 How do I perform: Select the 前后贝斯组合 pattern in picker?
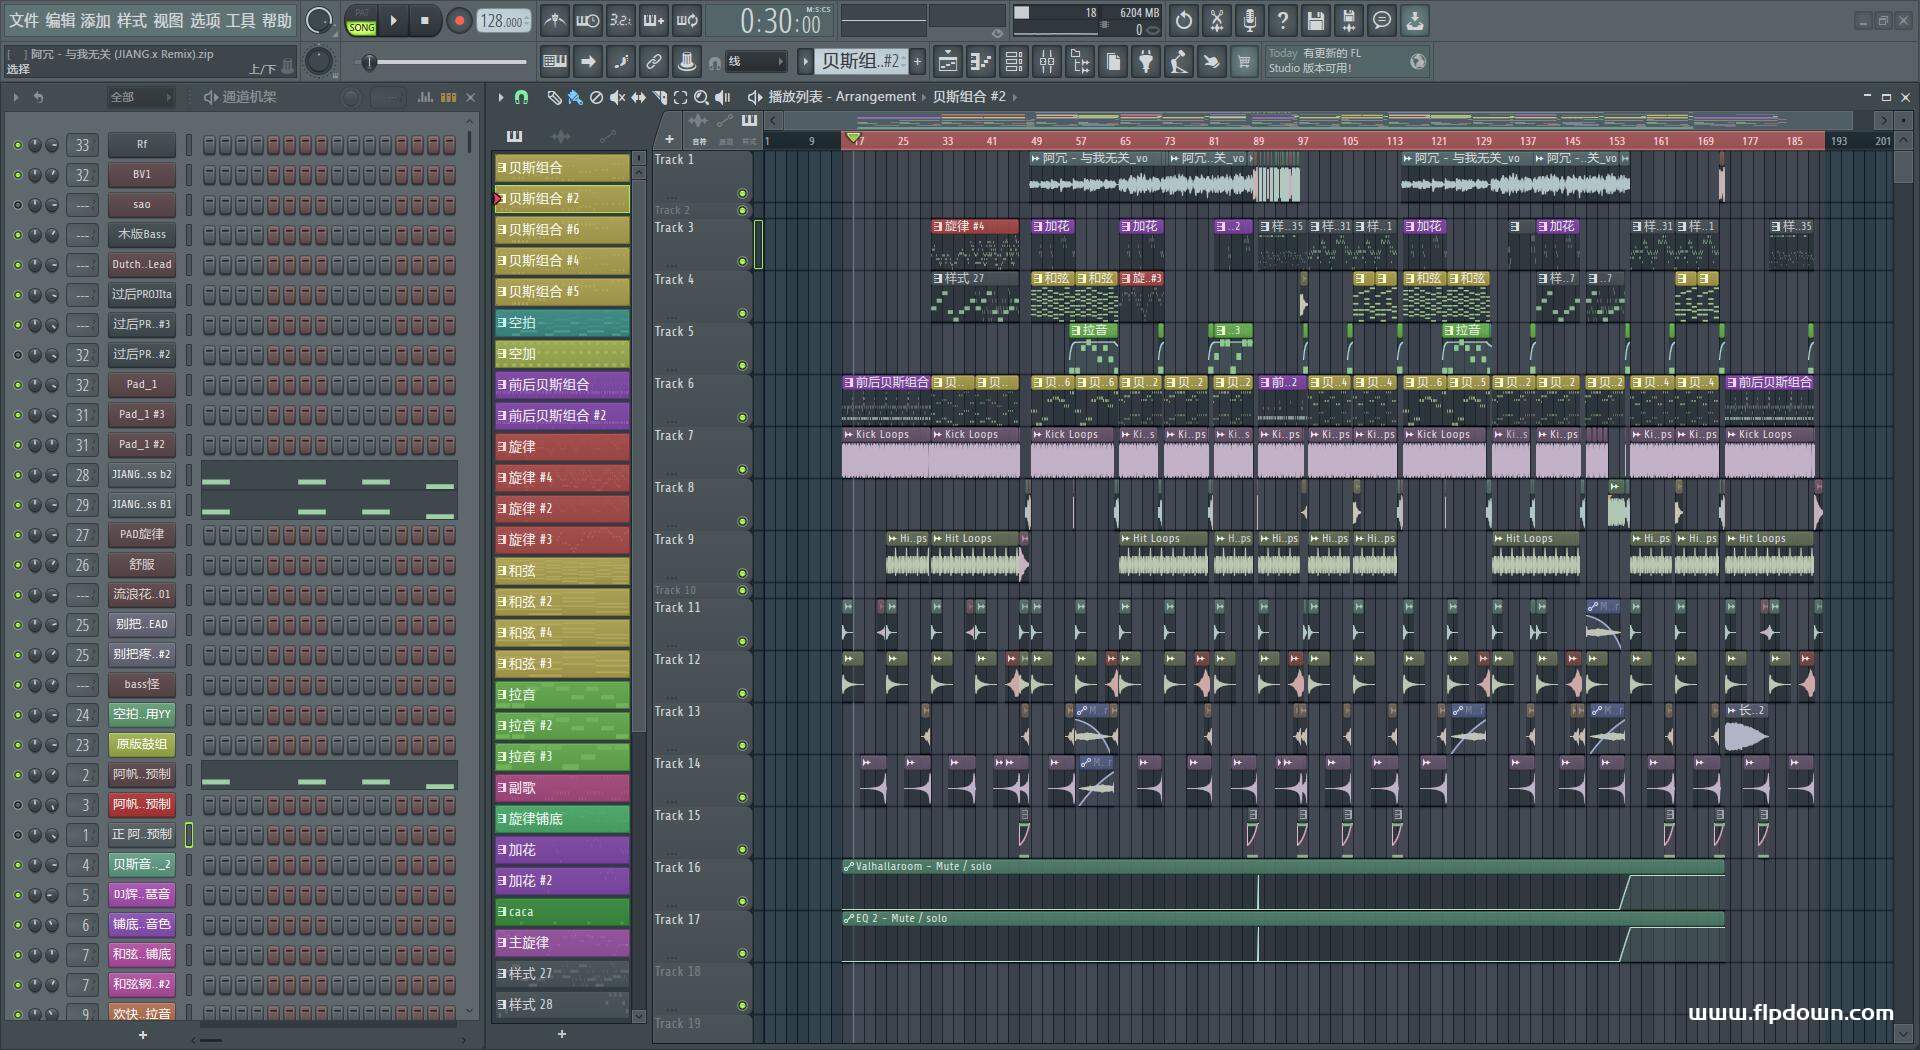click(562, 385)
